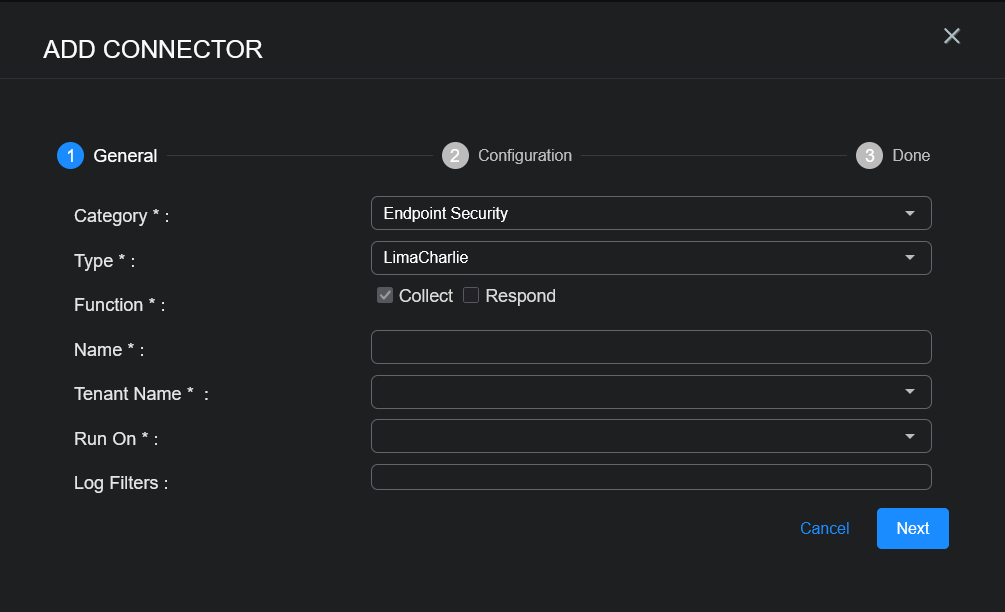Click the Category dropdown arrow icon
The width and height of the screenshot is (1005, 612).
coord(909,214)
